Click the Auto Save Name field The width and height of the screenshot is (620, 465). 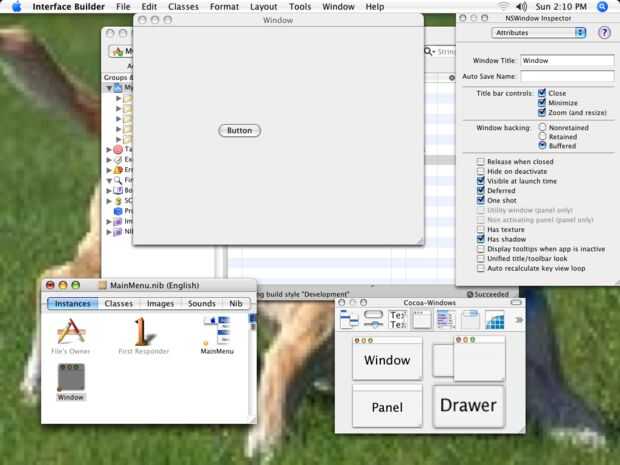tap(567, 76)
